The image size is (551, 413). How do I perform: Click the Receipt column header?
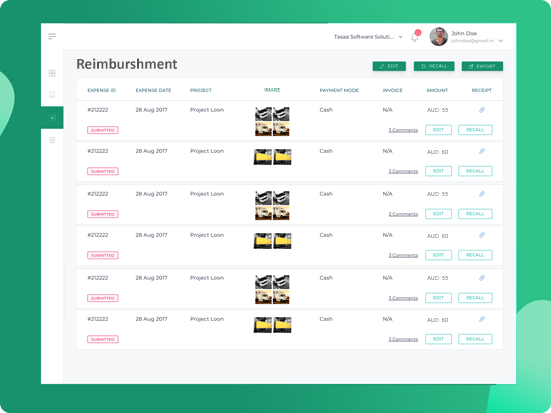482,90
